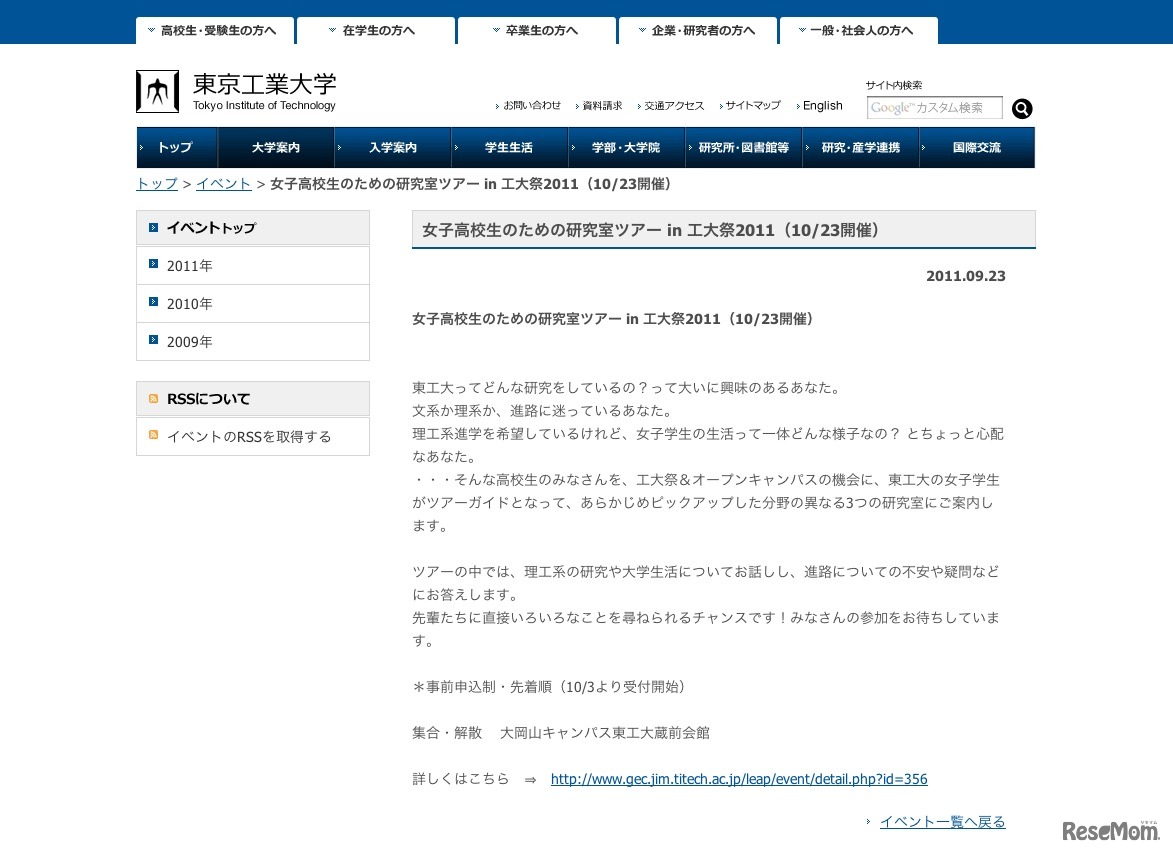This screenshot has width=1173, height=854.
Task: Click the blue arrow icon beside 2011年
Action: pyautogui.click(x=153, y=263)
